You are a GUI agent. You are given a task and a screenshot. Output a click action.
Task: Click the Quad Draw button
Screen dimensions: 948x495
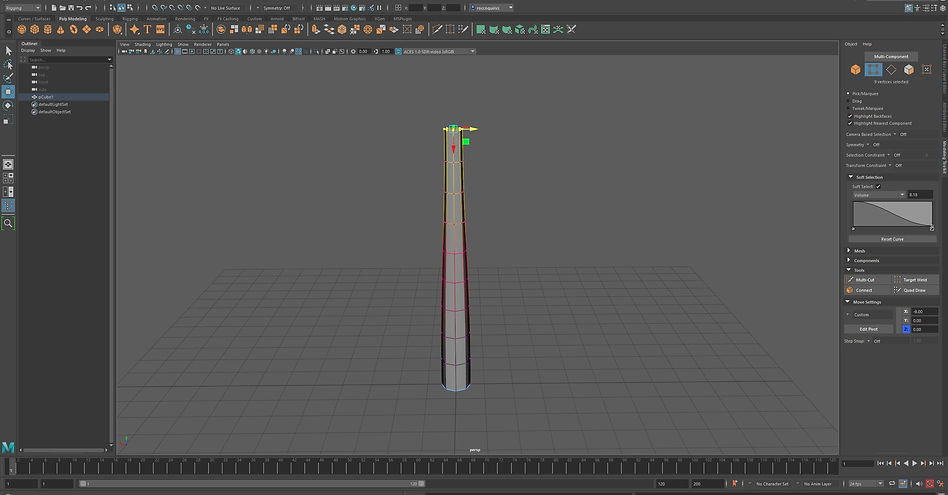point(915,290)
